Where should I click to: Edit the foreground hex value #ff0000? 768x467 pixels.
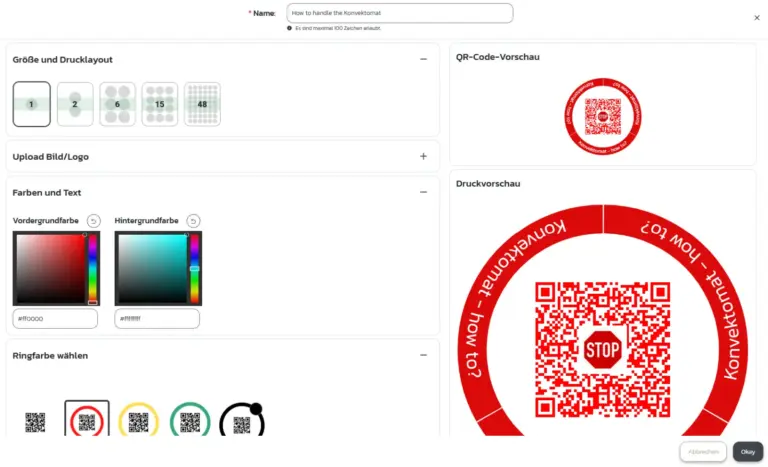tap(55, 319)
